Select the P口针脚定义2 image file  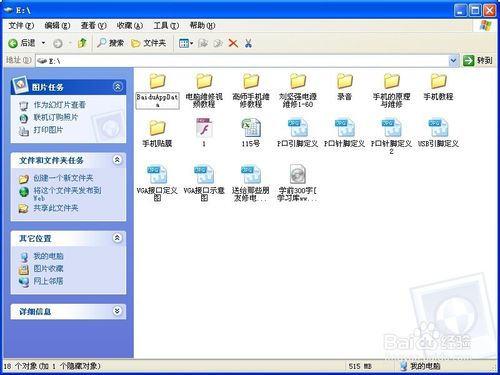tap(391, 136)
